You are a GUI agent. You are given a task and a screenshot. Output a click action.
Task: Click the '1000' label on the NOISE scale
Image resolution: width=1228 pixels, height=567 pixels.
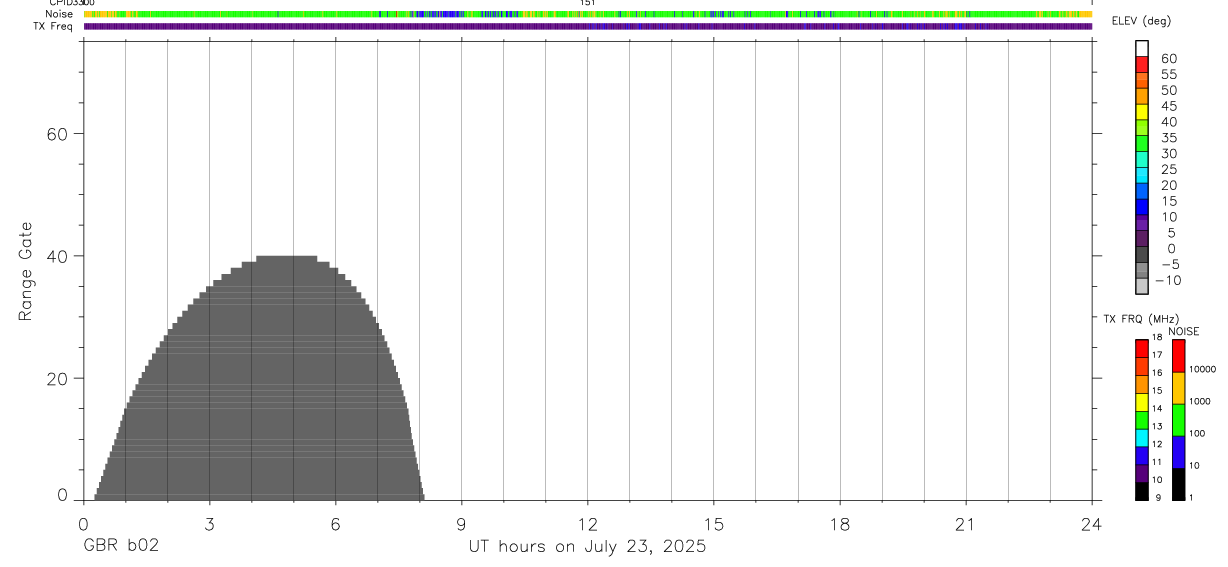coord(1199,401)
